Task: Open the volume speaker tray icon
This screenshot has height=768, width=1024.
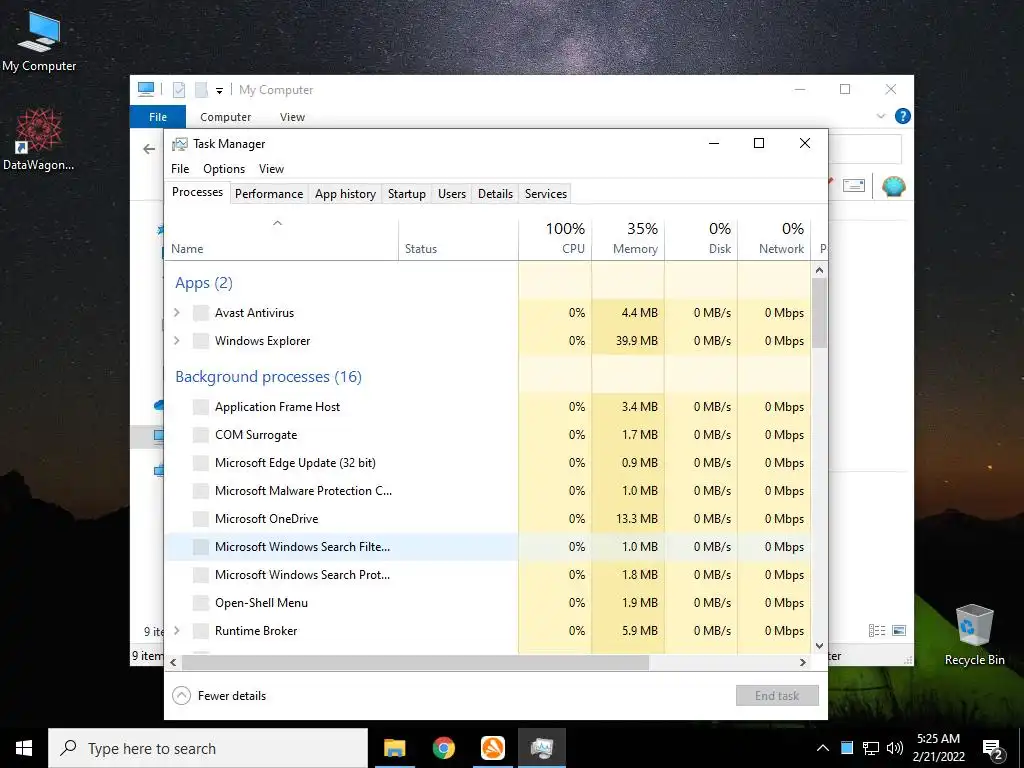Action: pos(895,748)
